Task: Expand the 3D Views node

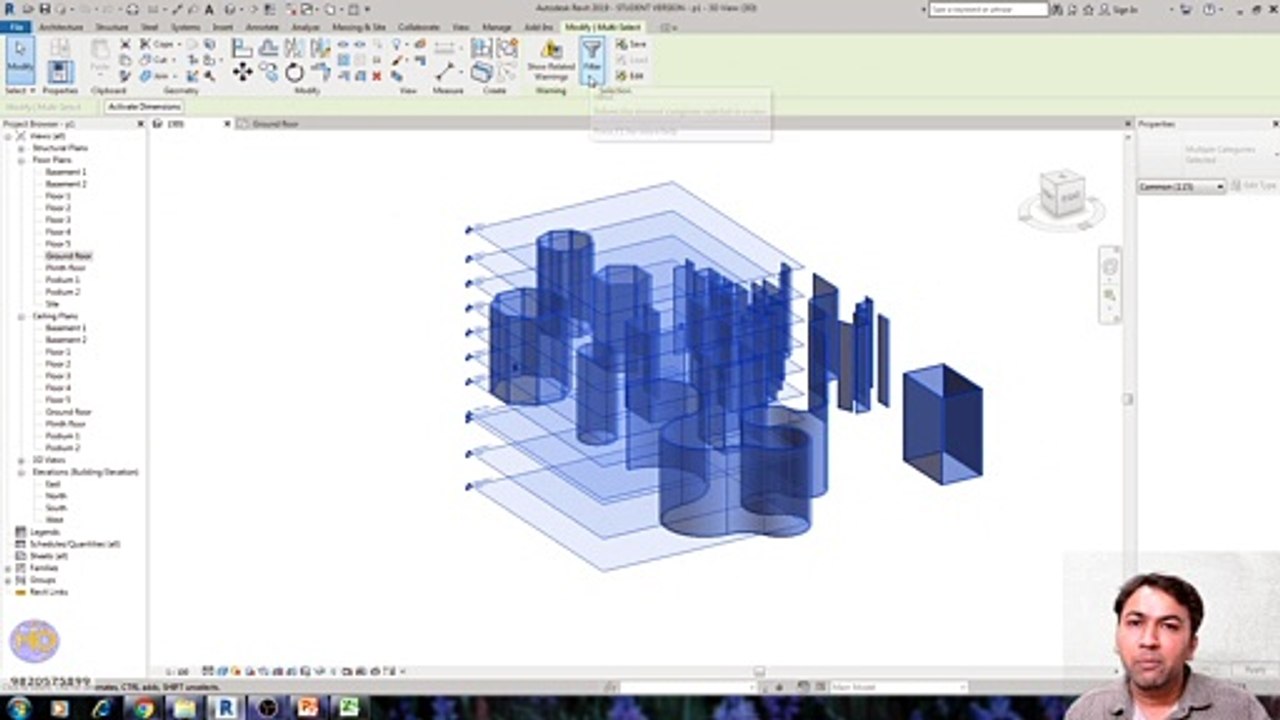Action: coord(21,460)
